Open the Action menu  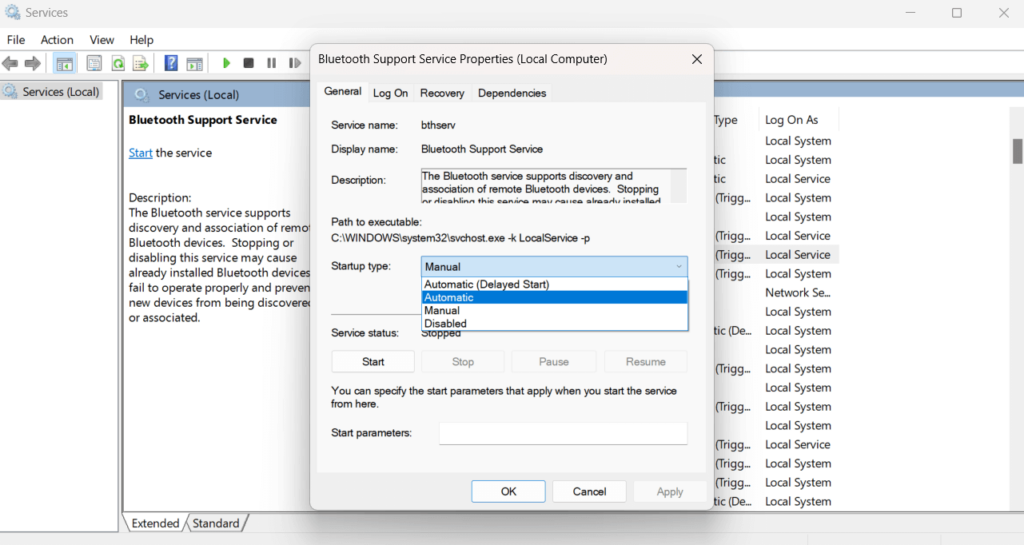click(x=57, y=40)
